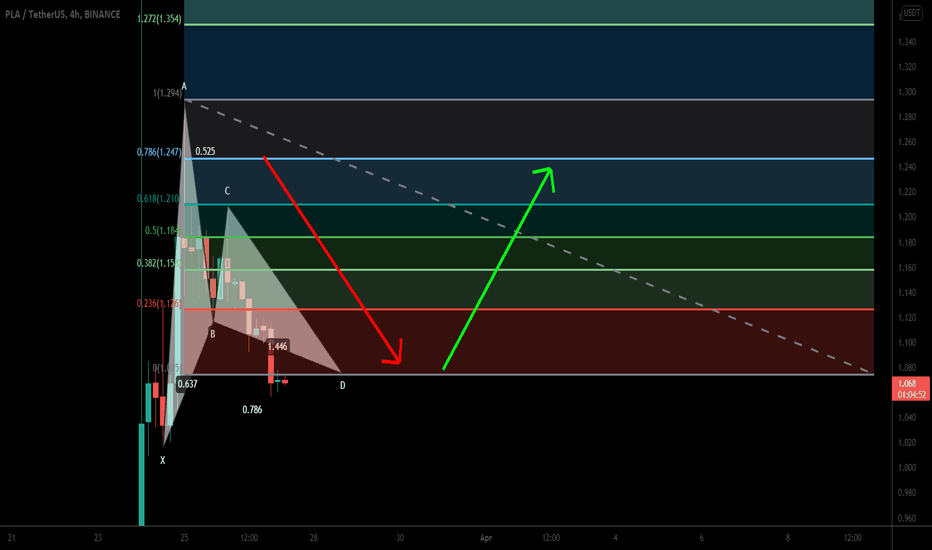Click the 1.340 price axis value
Image resolution: width=932 pixels, height=550 pixels.
(x=907, y=42)
